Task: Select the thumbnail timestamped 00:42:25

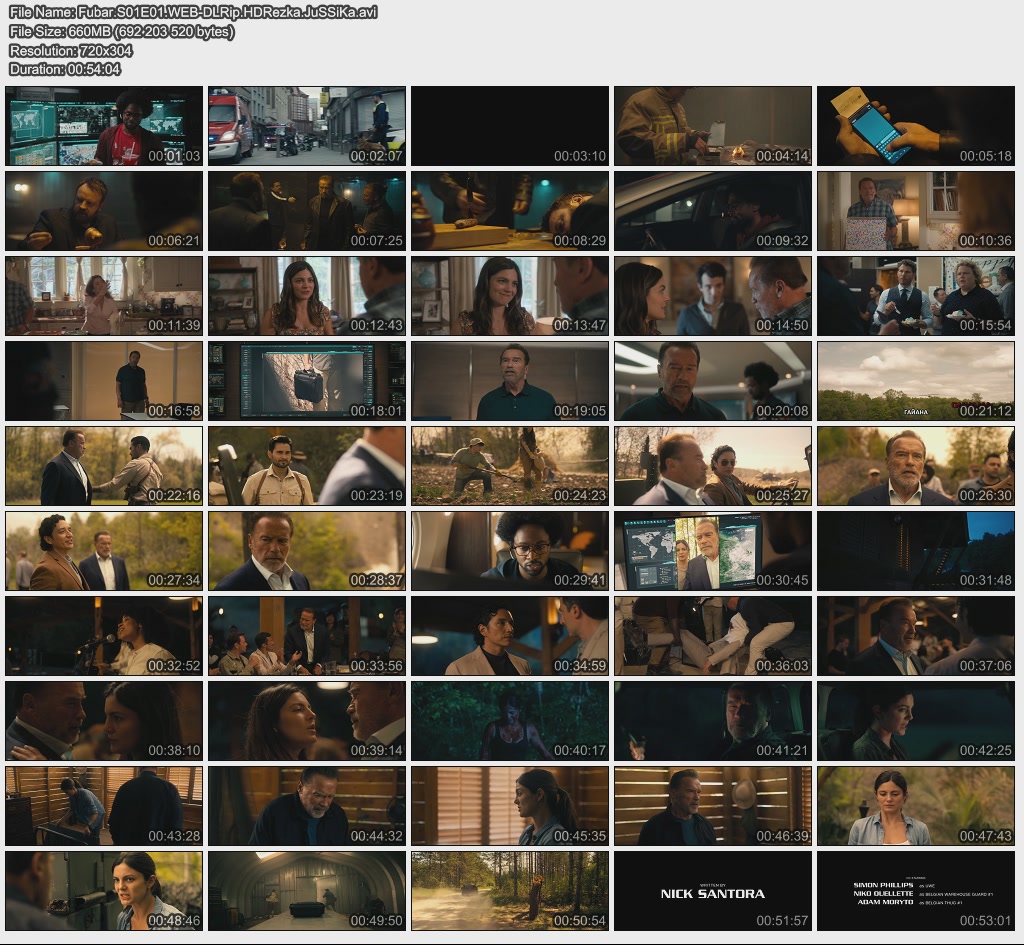Action: (916, 721)
